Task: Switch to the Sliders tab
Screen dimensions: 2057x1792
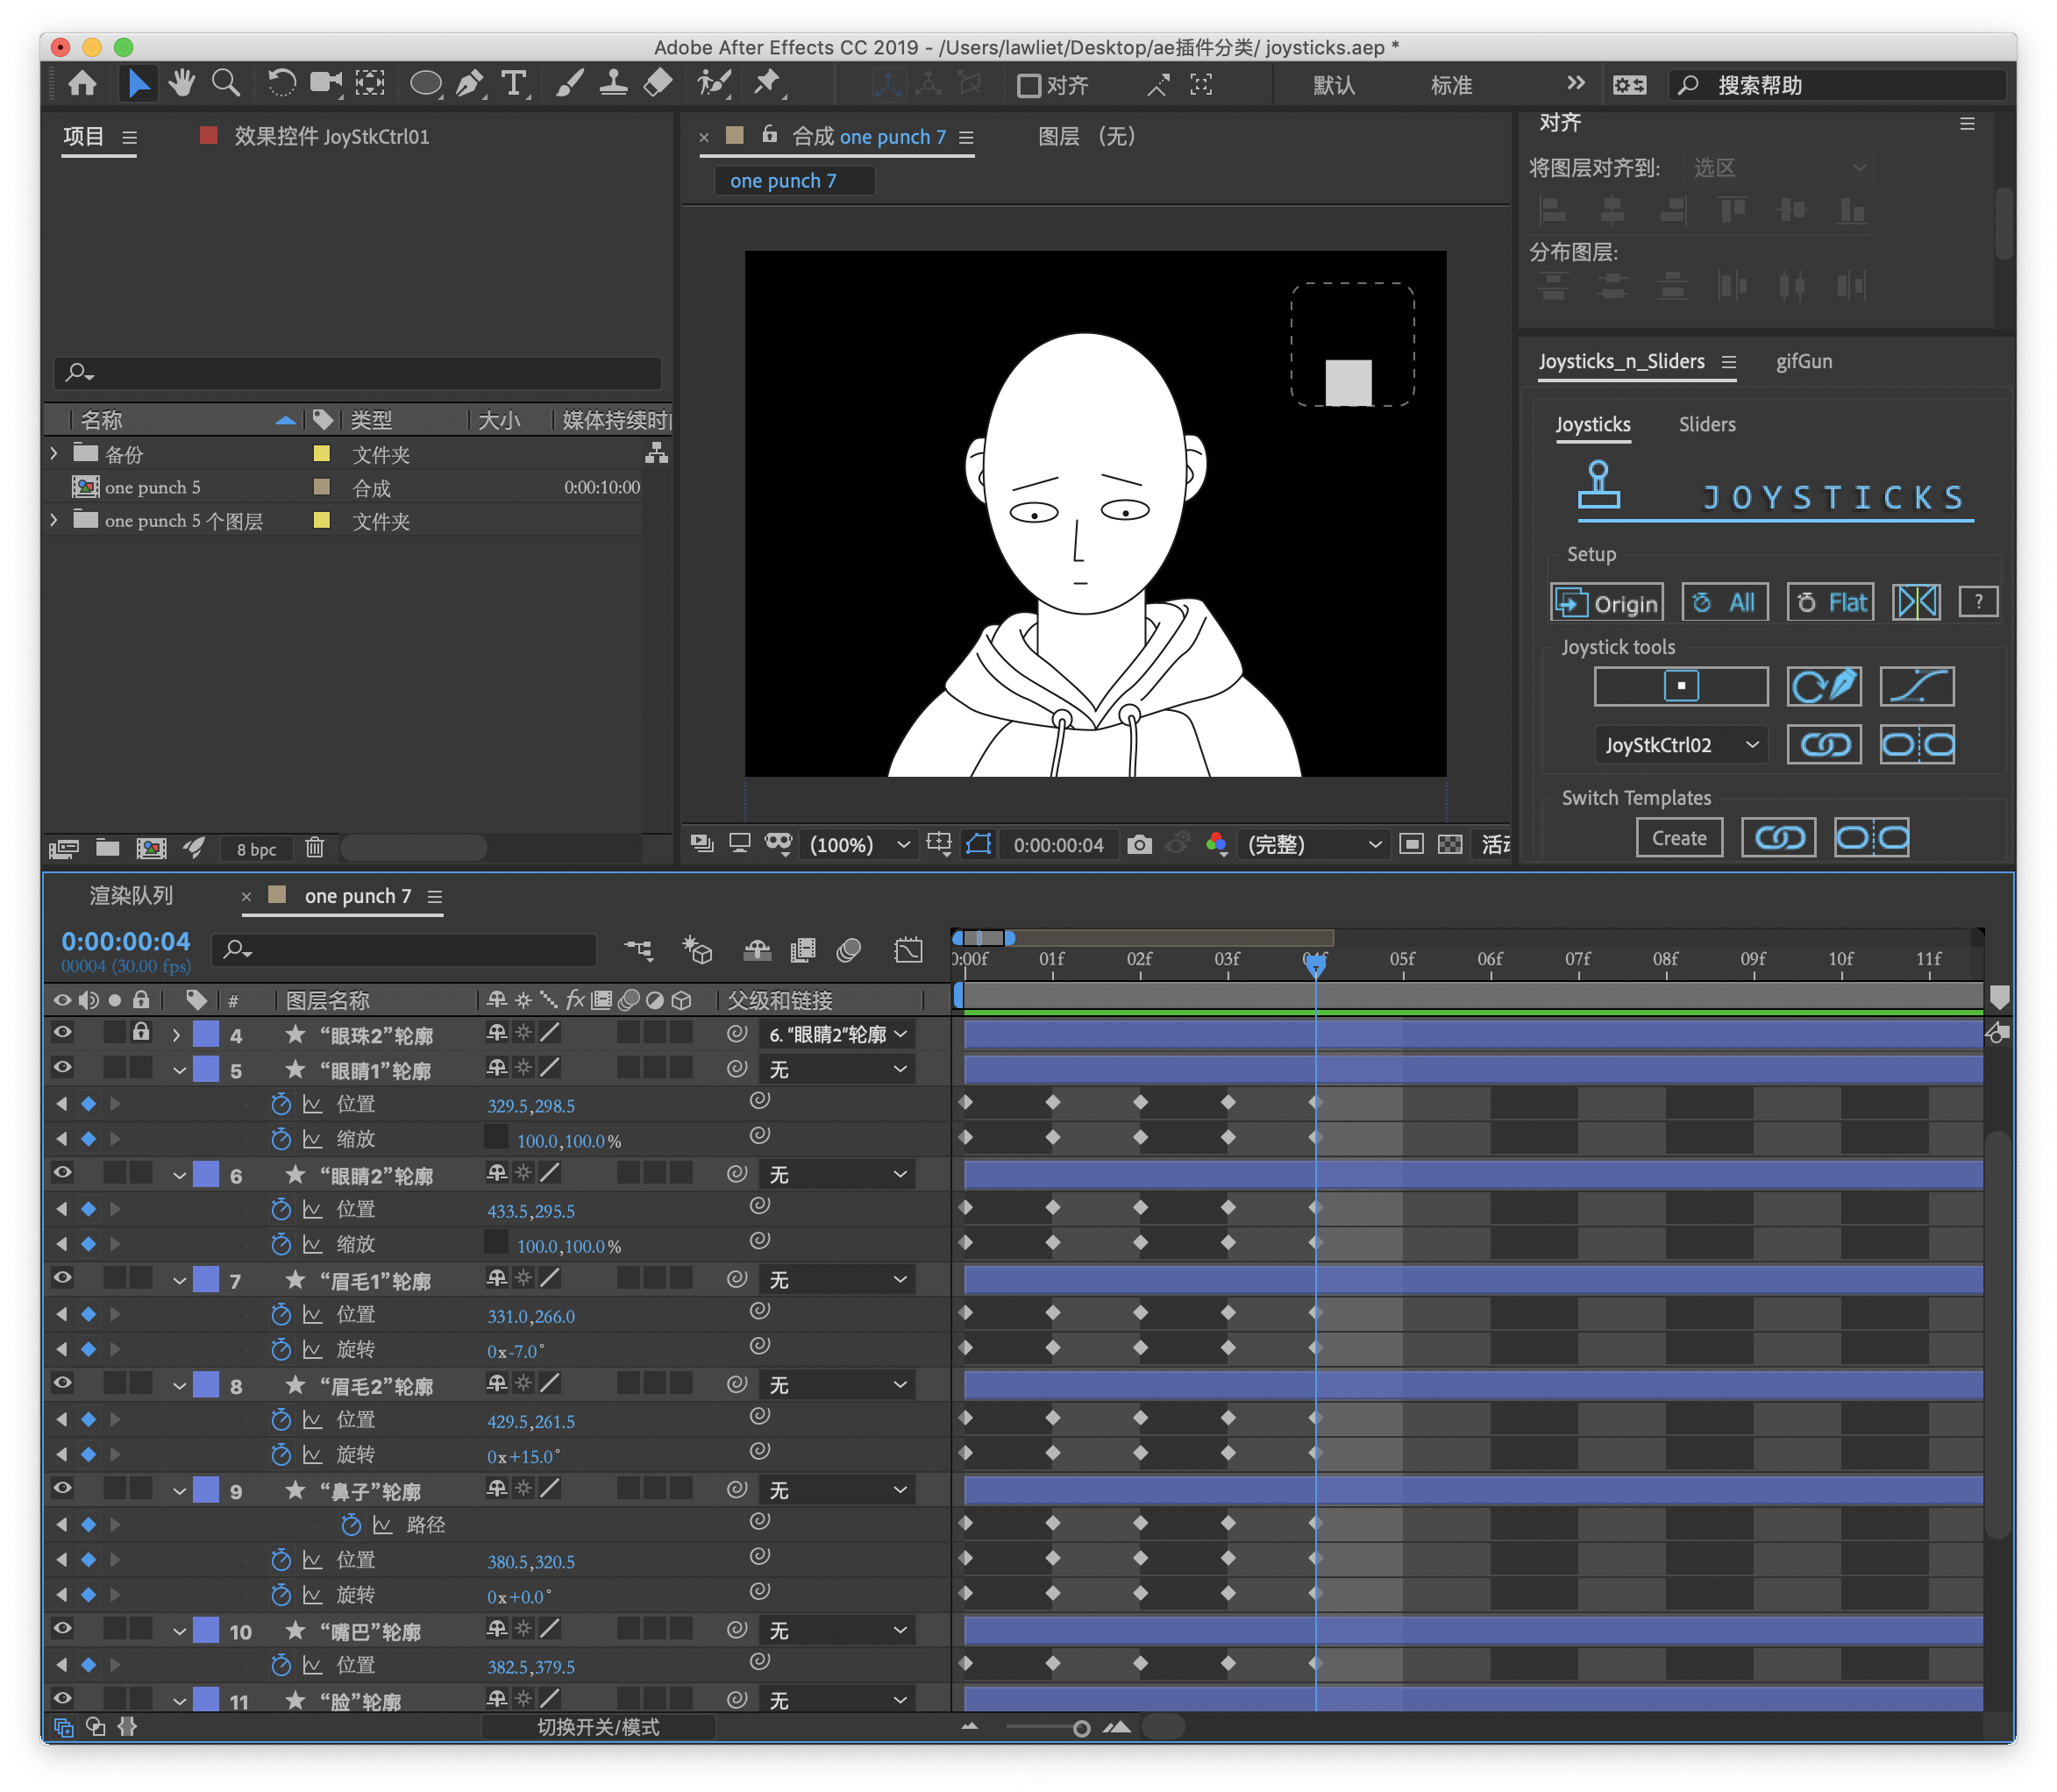Action: (1706, 424)
